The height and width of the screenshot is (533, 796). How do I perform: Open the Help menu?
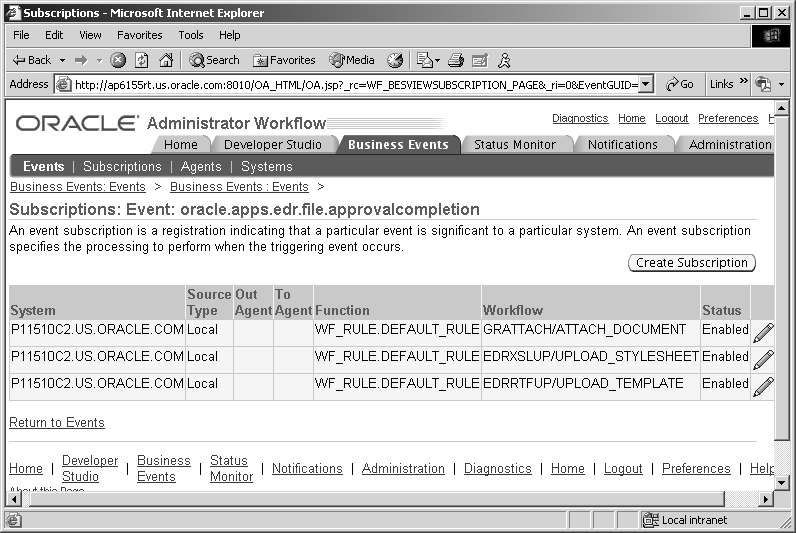click(229, 35)
